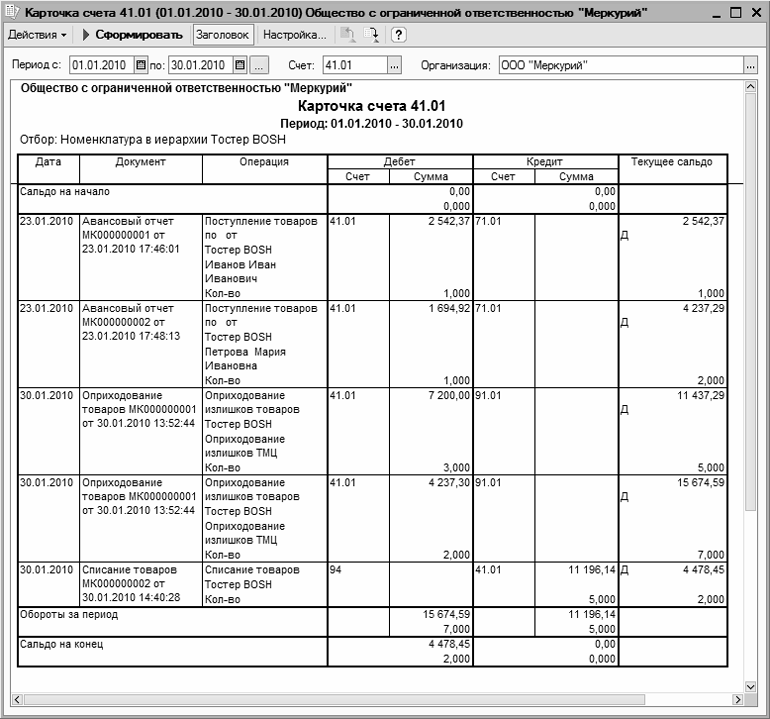
Task: Open Настройка... settings
Action: click(294, 35)
